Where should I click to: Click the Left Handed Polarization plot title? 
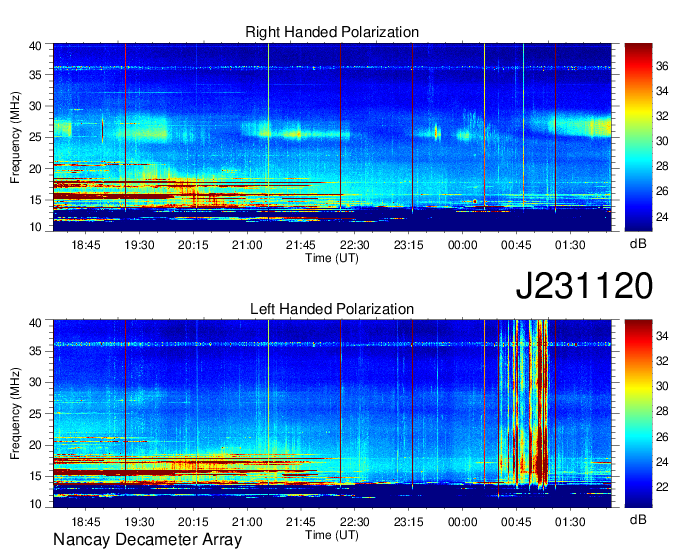332,309
